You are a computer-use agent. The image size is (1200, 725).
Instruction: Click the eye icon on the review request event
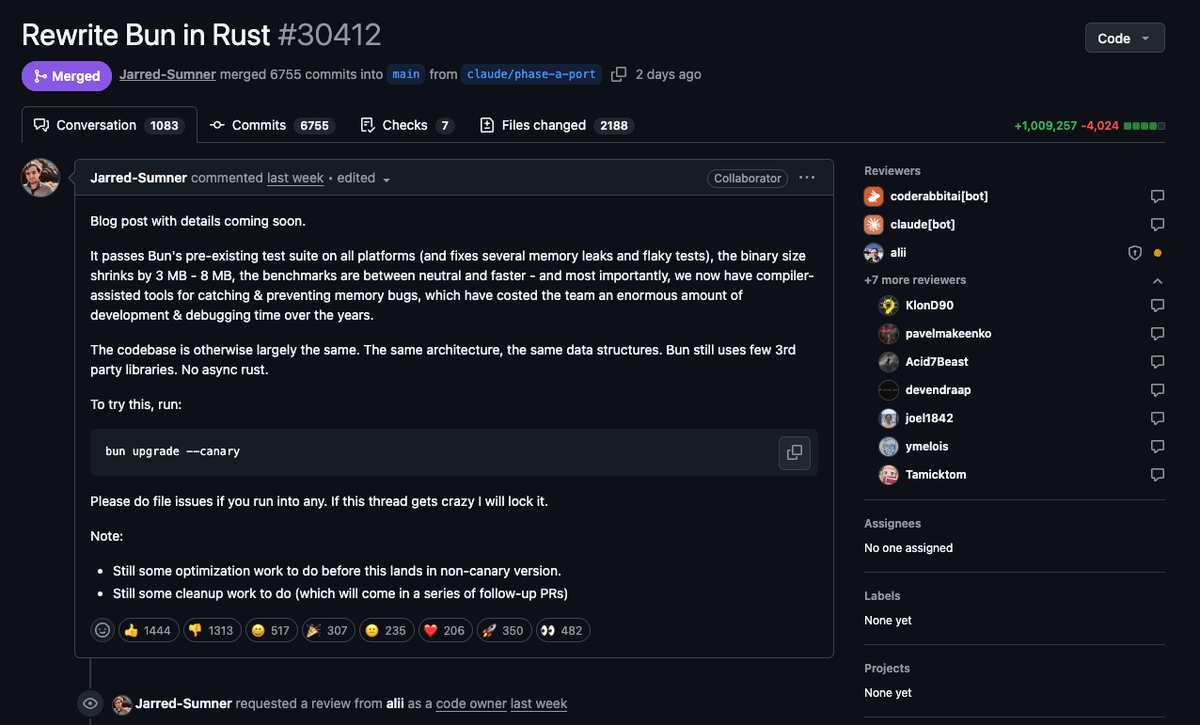click(x=90, y=704)
